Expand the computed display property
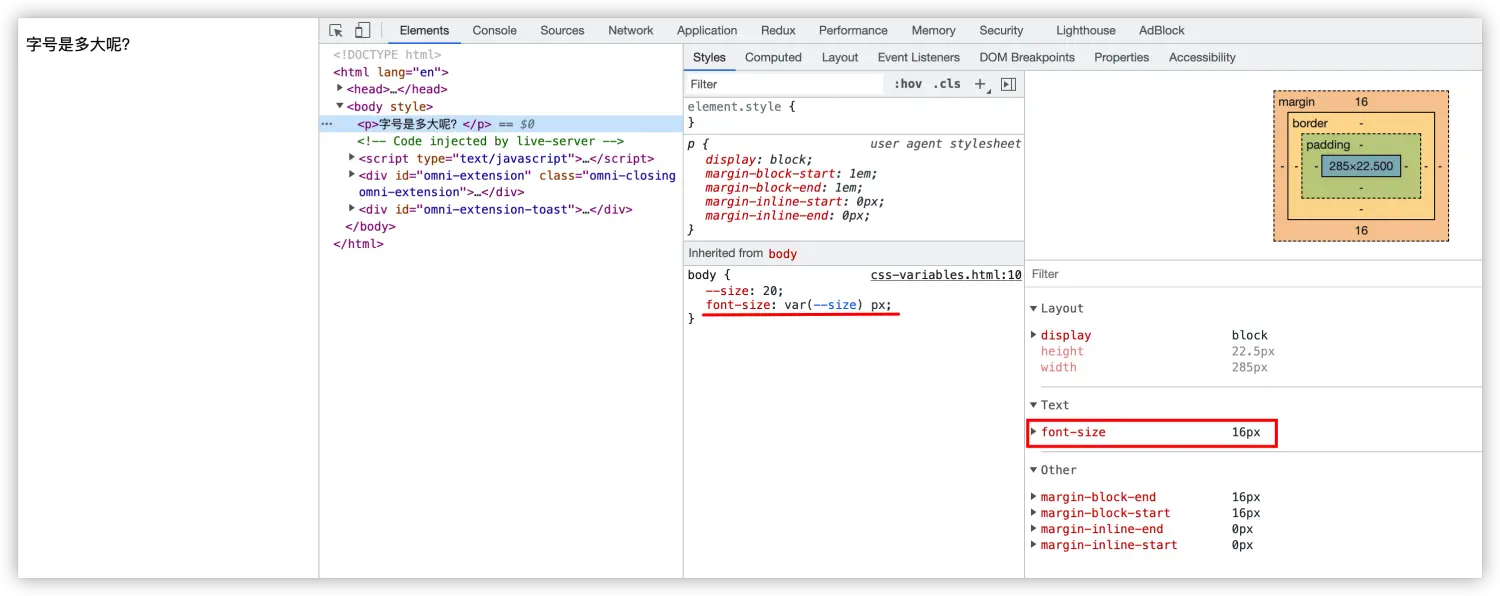This screenshot has width=1500, height=596. pos(1034,335)
